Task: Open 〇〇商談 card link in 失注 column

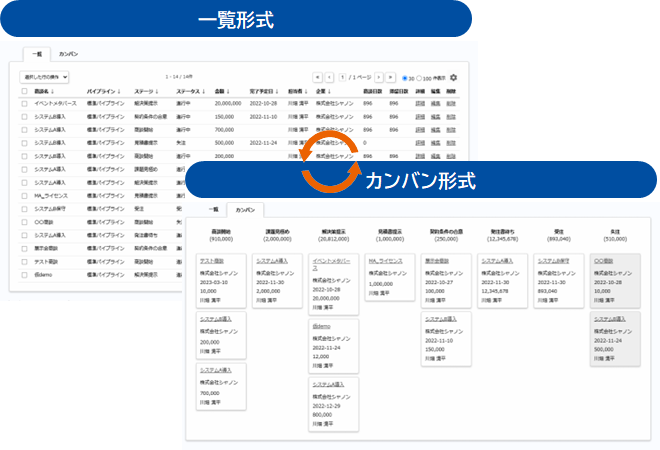Action: coord(603,261)
